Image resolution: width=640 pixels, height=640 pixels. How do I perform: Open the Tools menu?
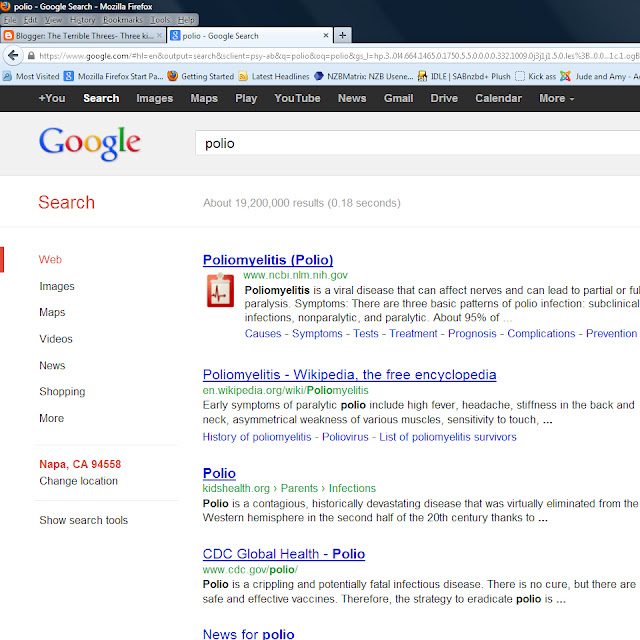160,20
